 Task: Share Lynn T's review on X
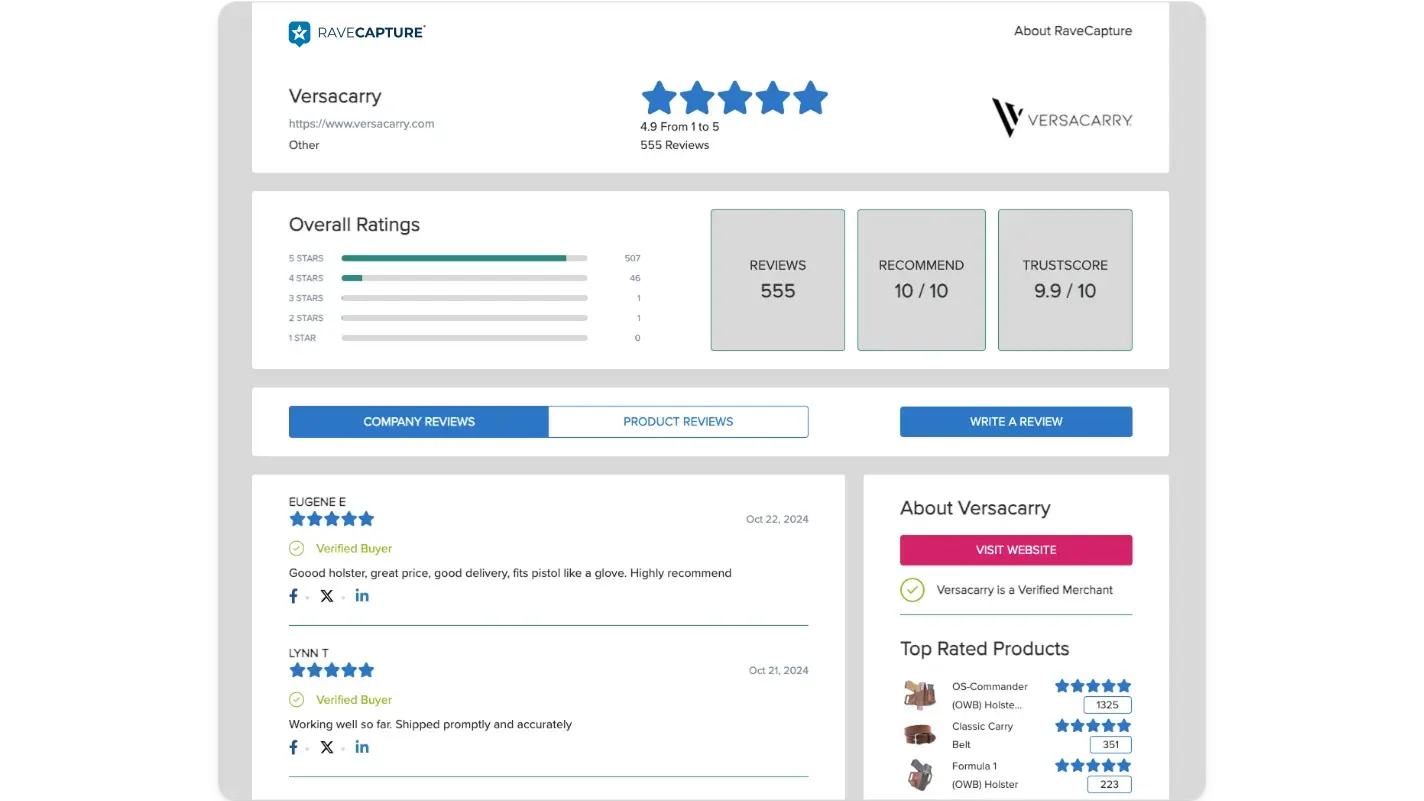click(x=327, y=747)
